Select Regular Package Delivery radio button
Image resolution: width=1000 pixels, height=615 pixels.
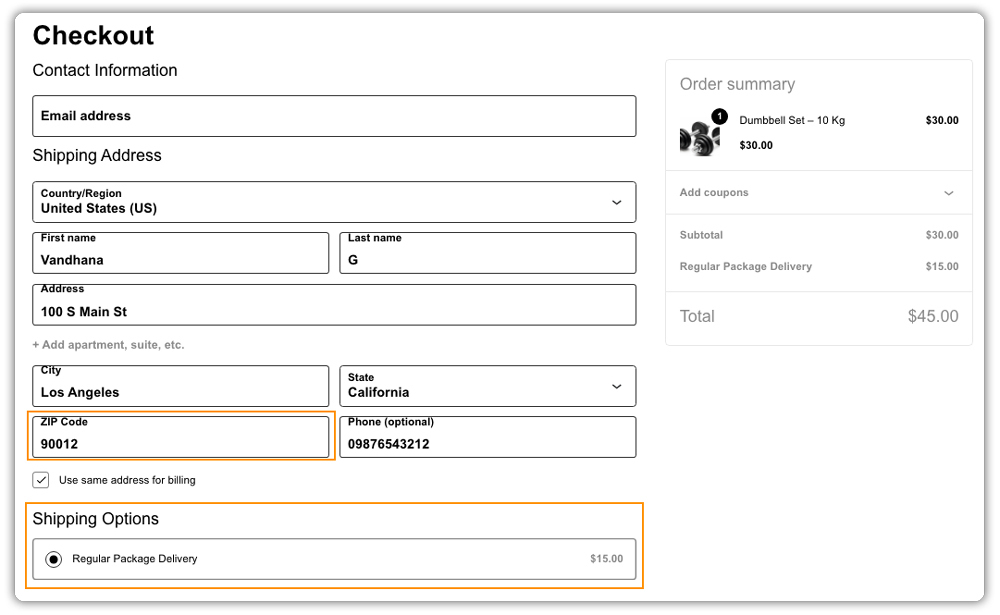click(54, 559)
